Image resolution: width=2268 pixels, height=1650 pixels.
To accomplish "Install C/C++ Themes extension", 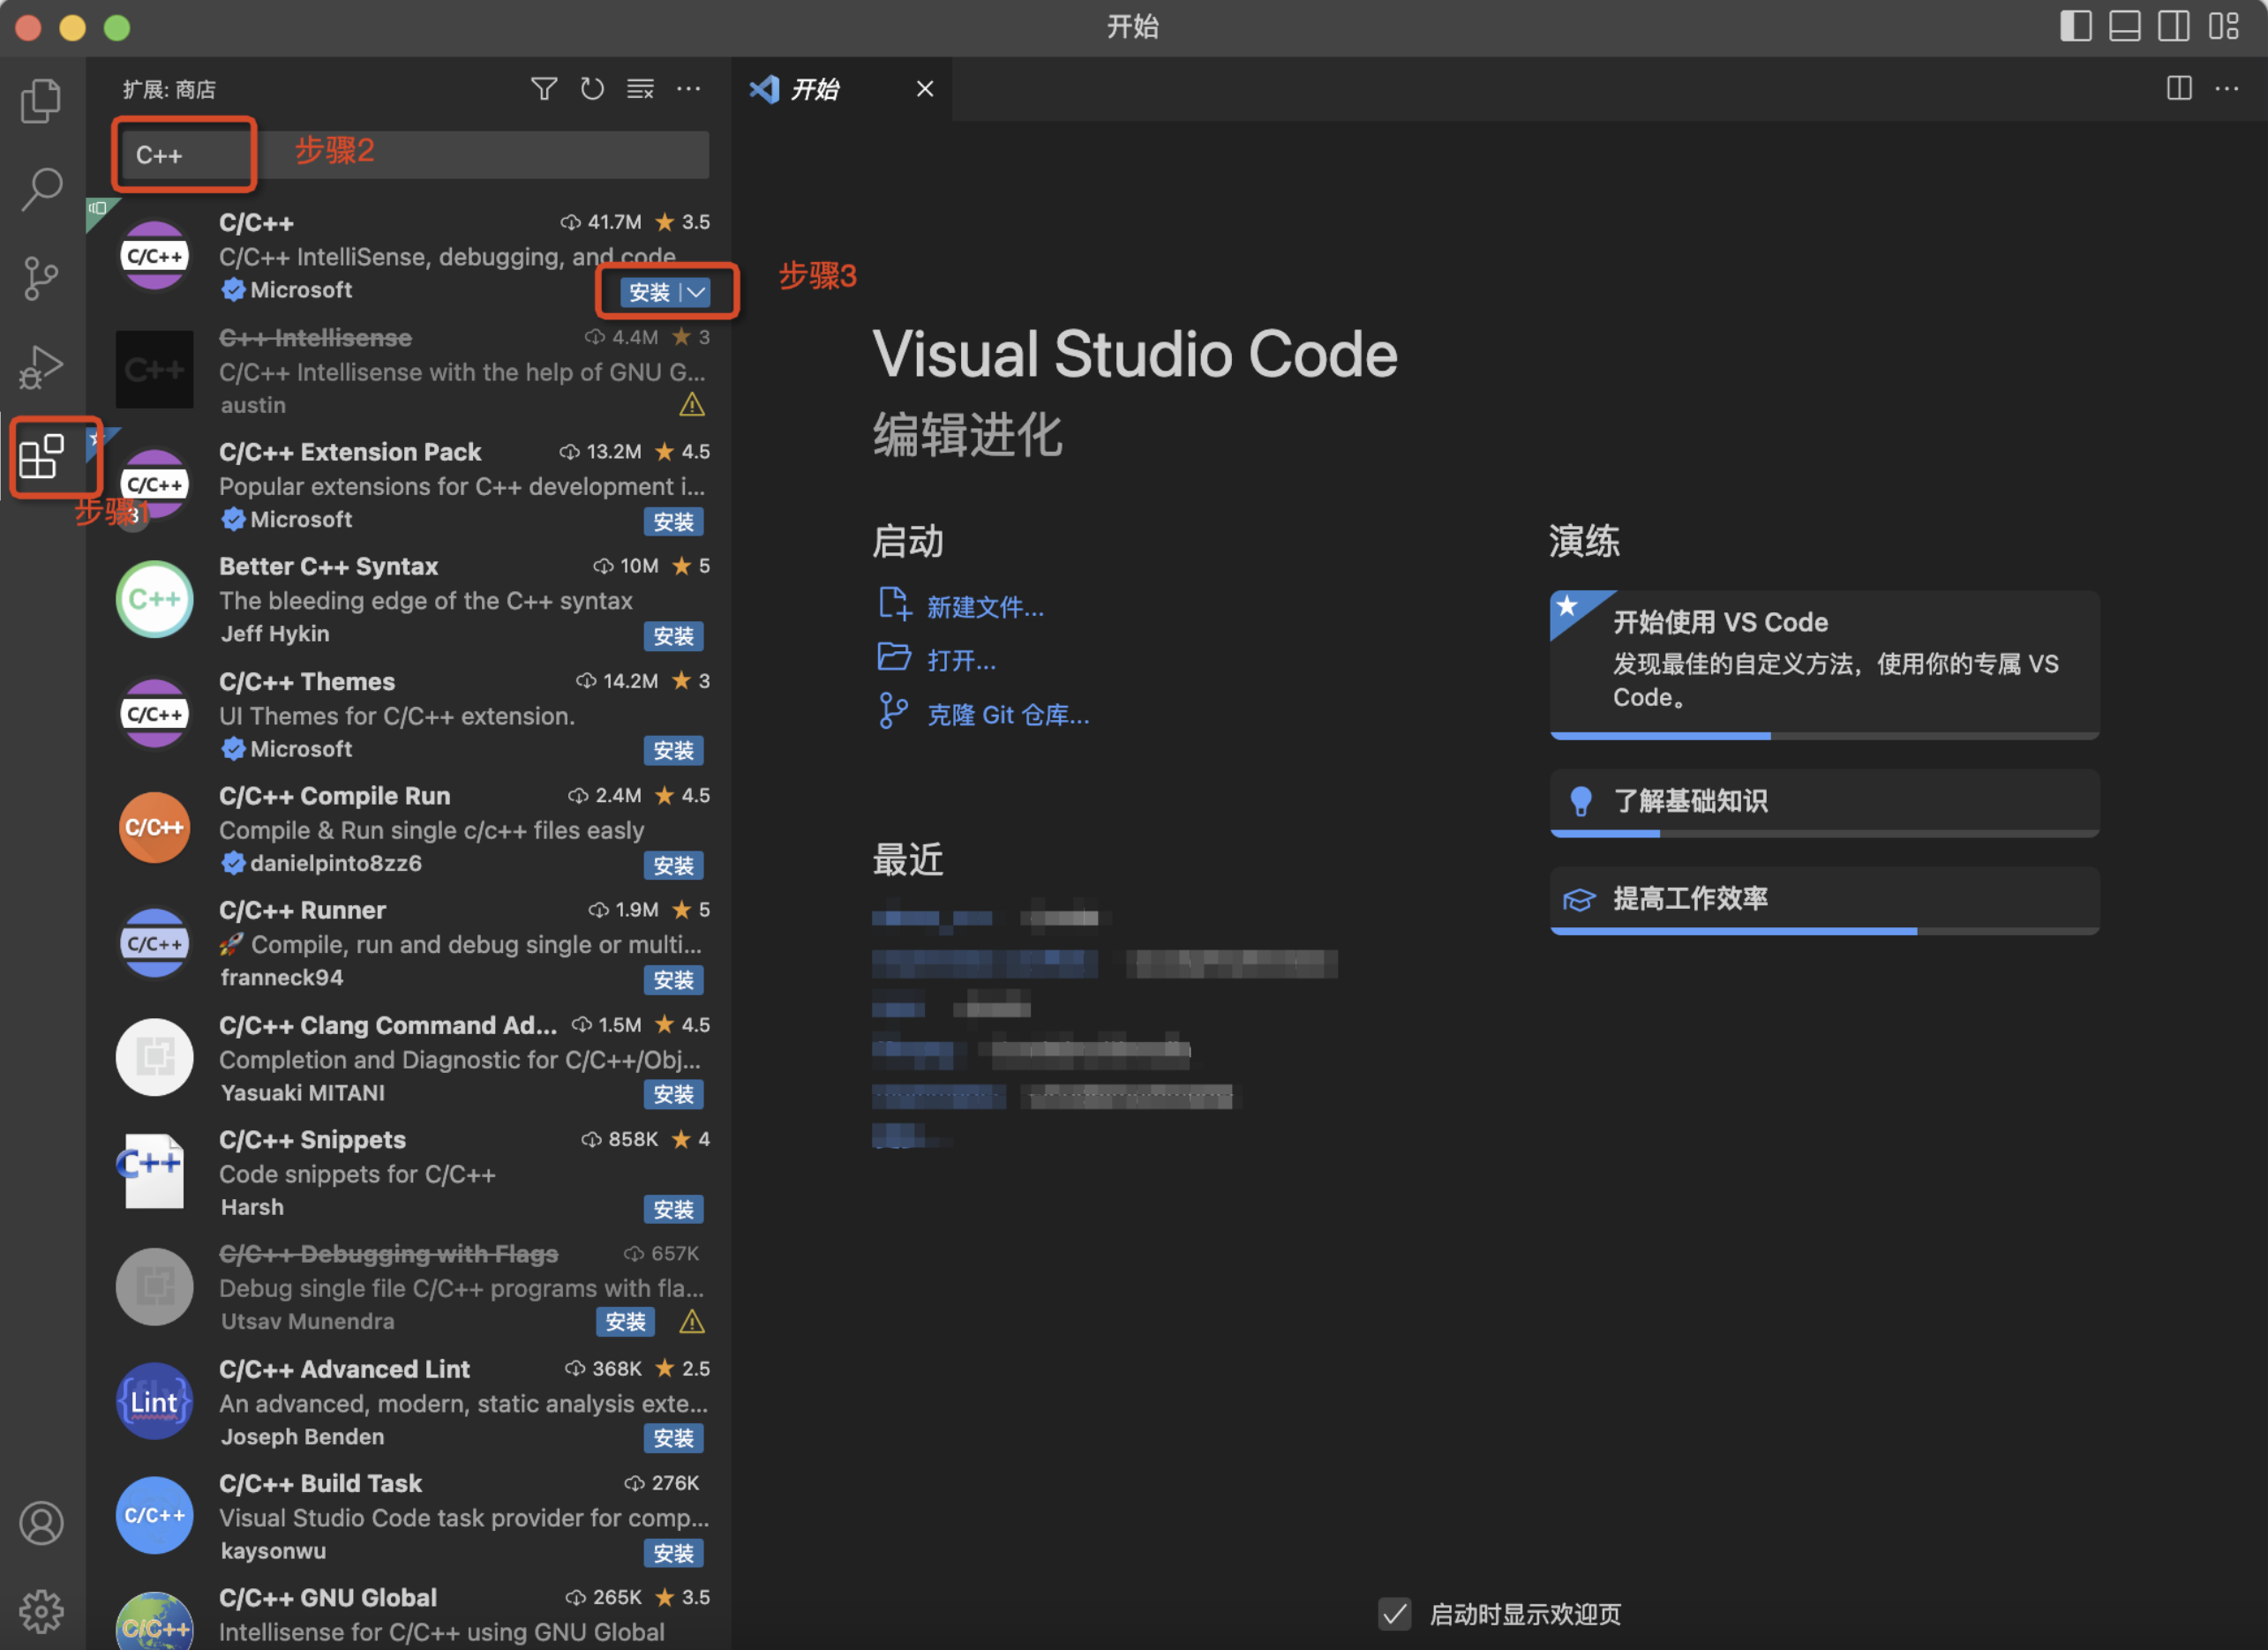I will coord(673,751).
